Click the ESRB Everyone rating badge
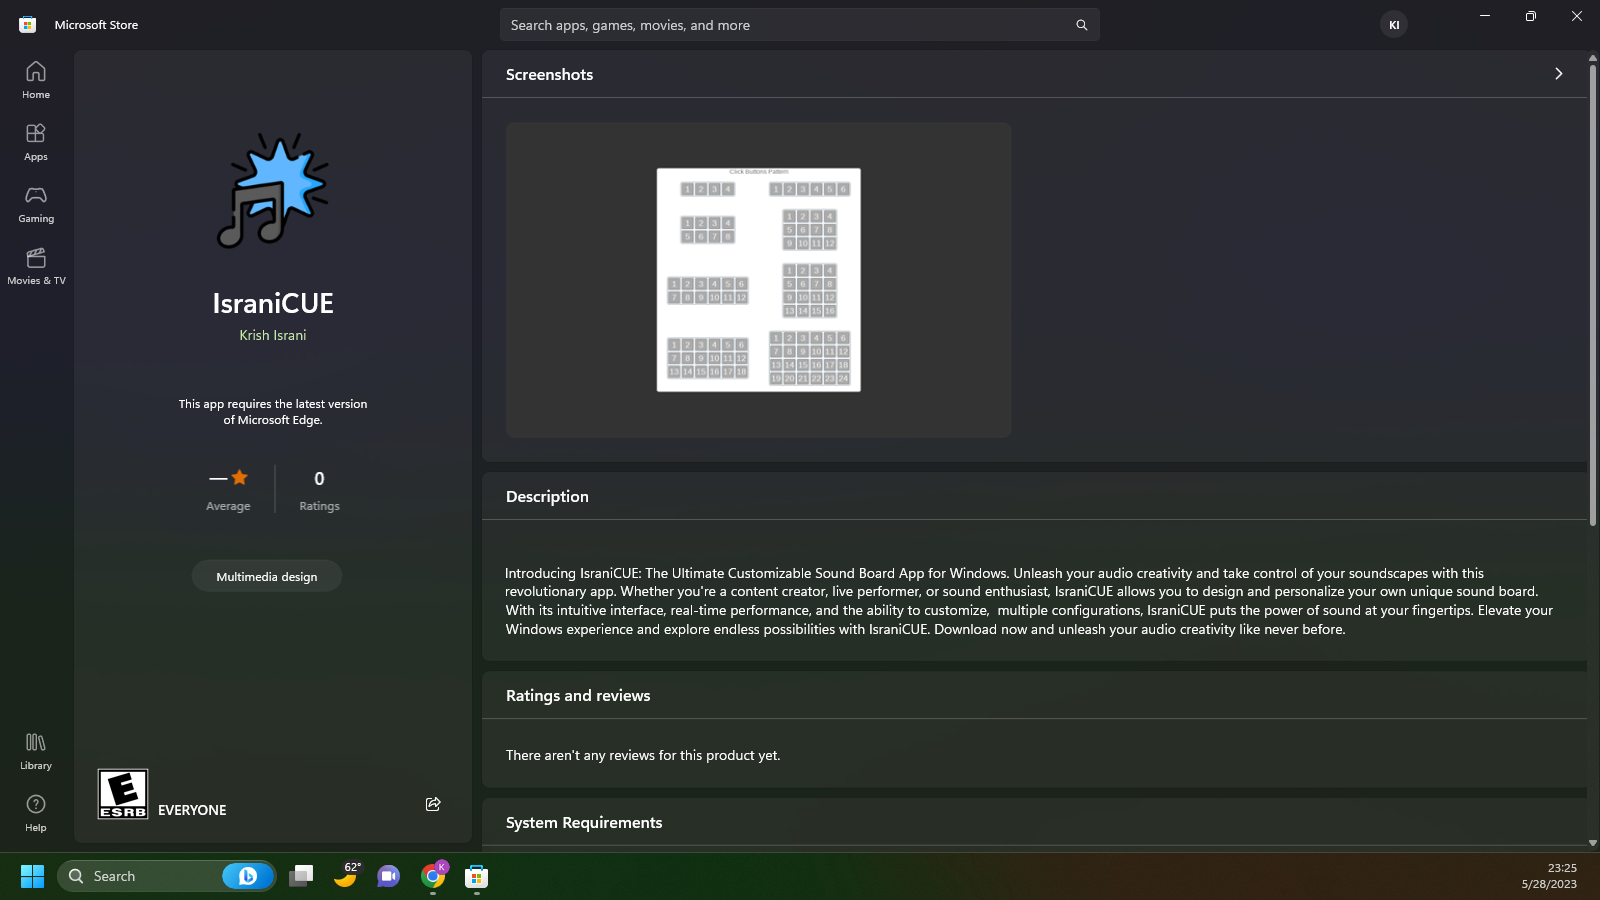1600x900 pixels. coord(123,794)
